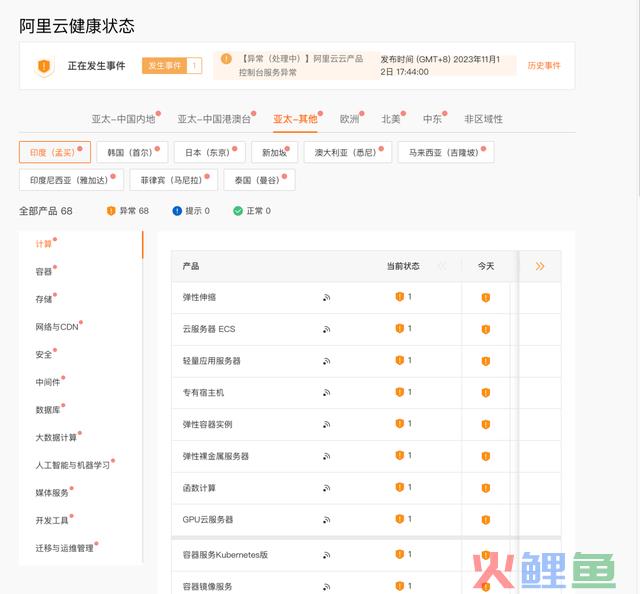Screen dimensions: 640x594
Task: Click the RSS subscribe icon for GPU云服务器
Action: [x=326, y=520]
